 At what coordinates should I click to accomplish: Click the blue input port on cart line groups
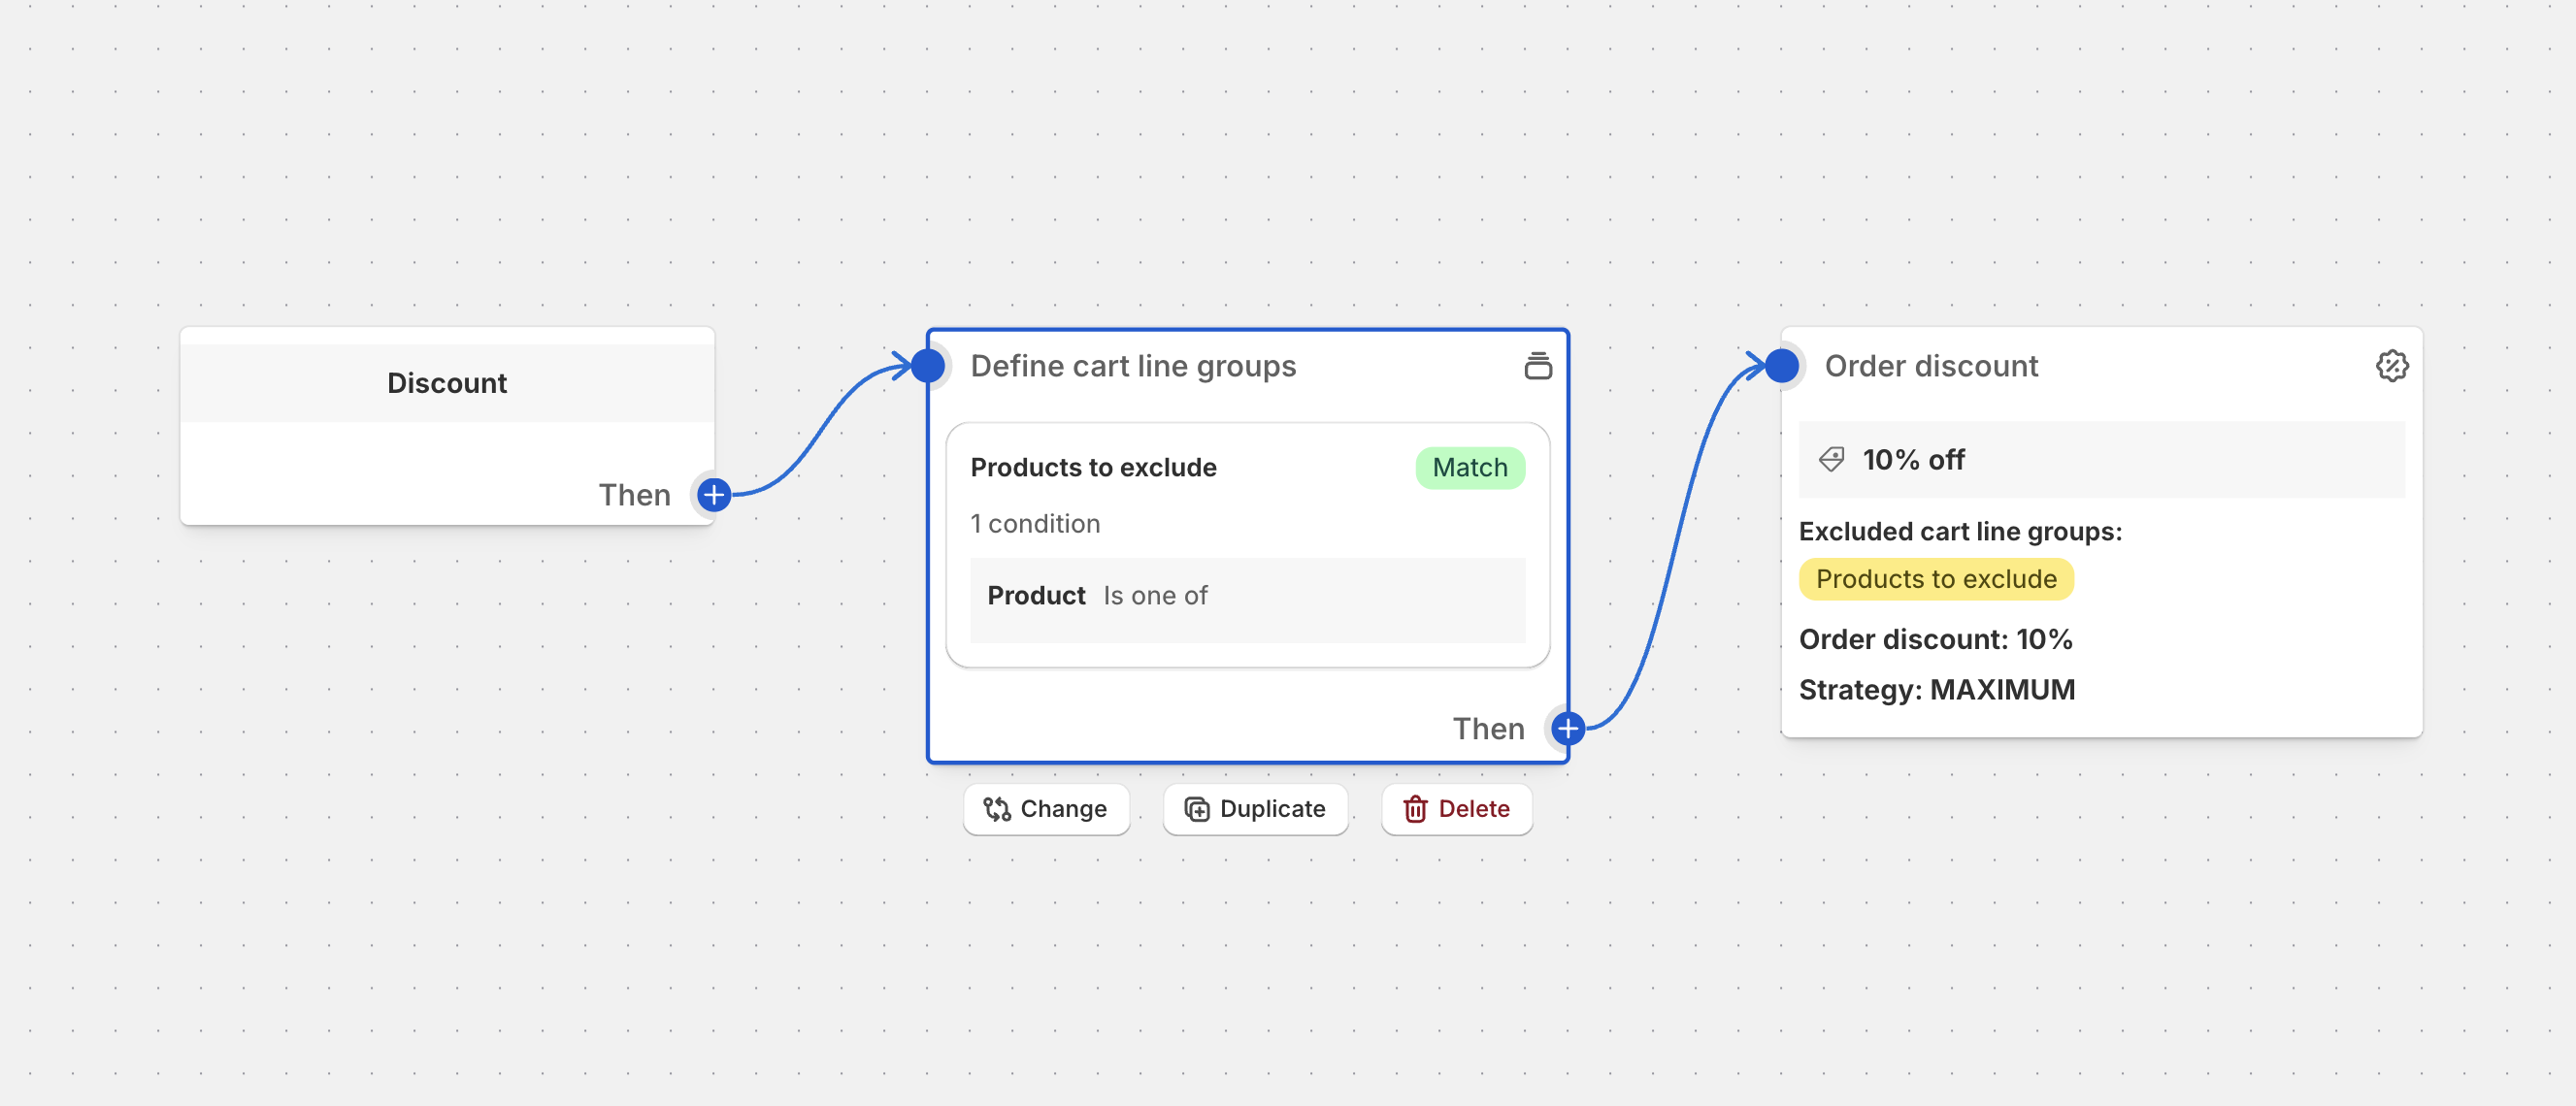[928, 366]
